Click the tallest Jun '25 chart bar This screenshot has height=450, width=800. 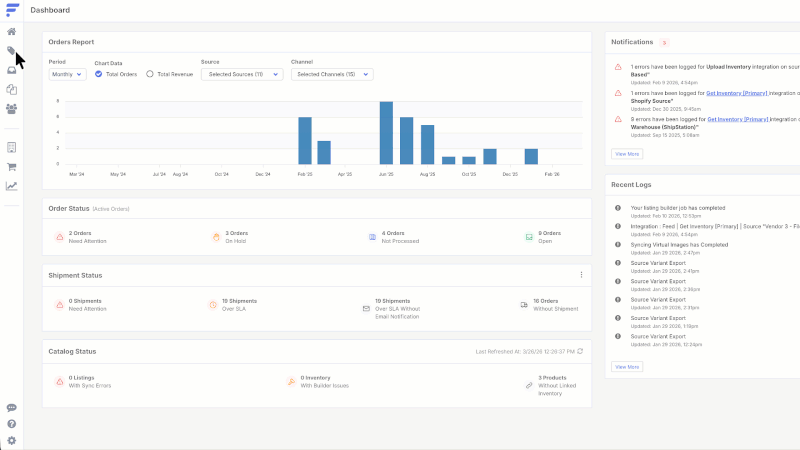[x=386, y=132]
